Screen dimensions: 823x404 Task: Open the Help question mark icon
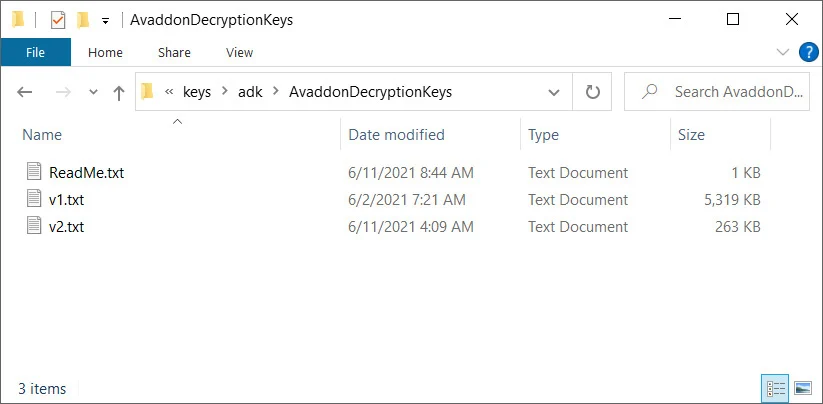[808, 52]
